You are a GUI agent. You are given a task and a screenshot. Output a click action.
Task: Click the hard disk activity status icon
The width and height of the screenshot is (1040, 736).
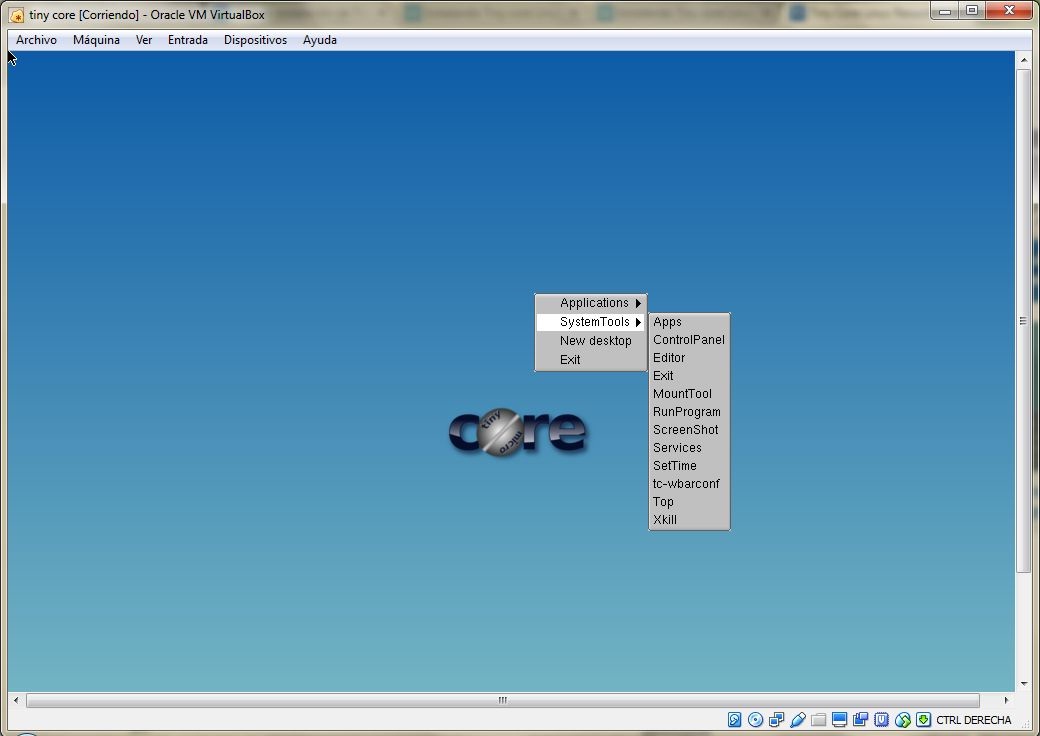click(734, 720)
